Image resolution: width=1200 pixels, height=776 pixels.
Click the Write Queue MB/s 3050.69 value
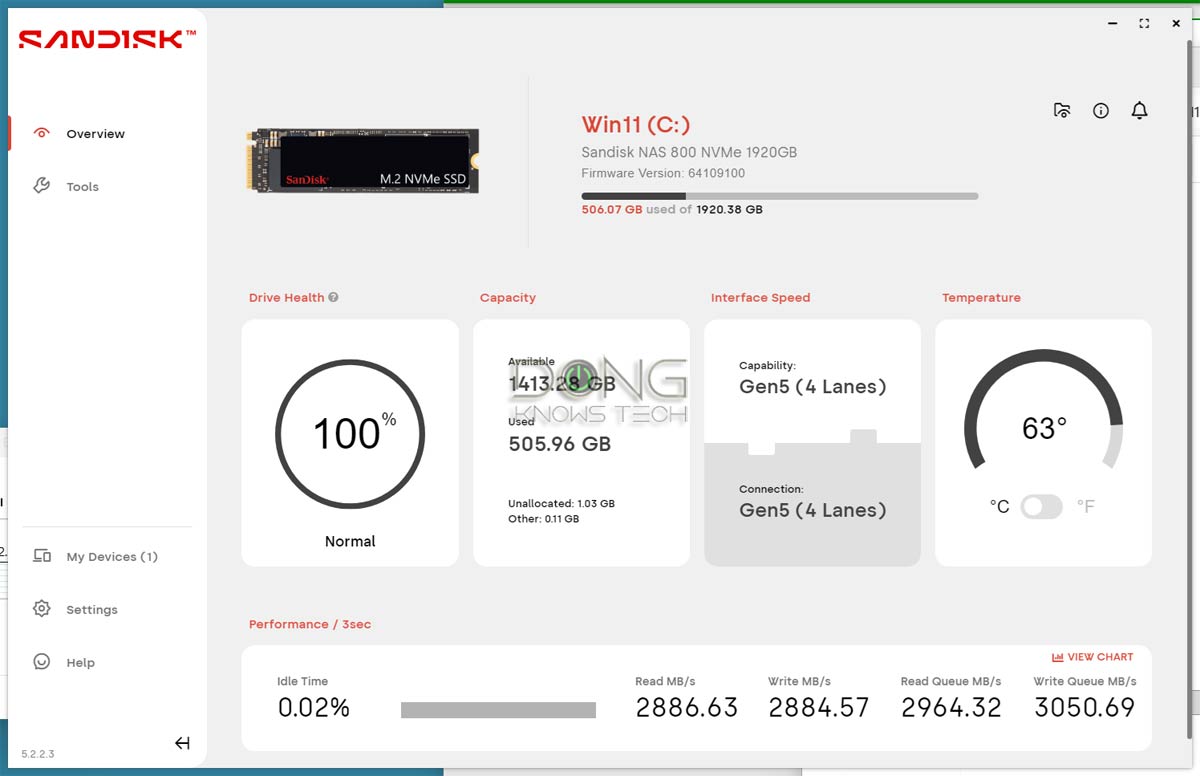click(x=1085, y=708)
